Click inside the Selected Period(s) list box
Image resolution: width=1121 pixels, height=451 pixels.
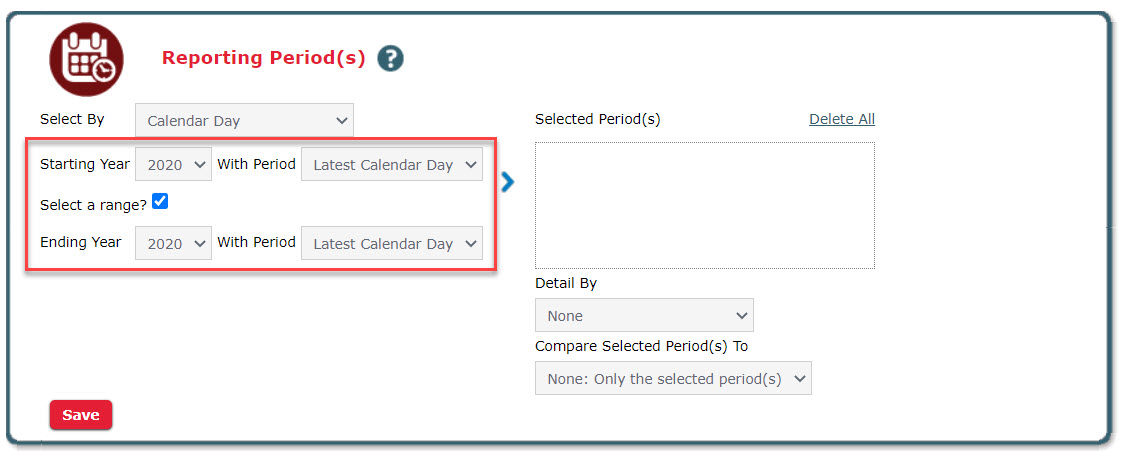(704, 205)
